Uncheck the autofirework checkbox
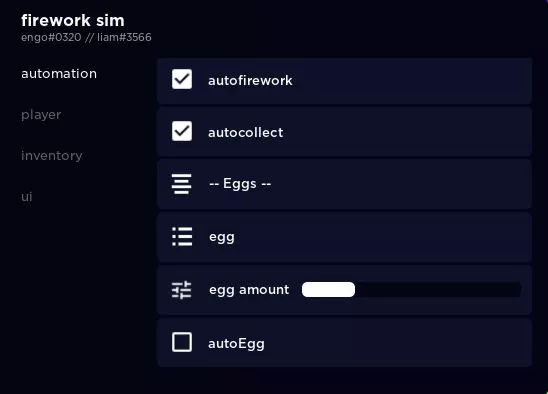The width and height of the screenshot is (548, 394). [182, 79]
